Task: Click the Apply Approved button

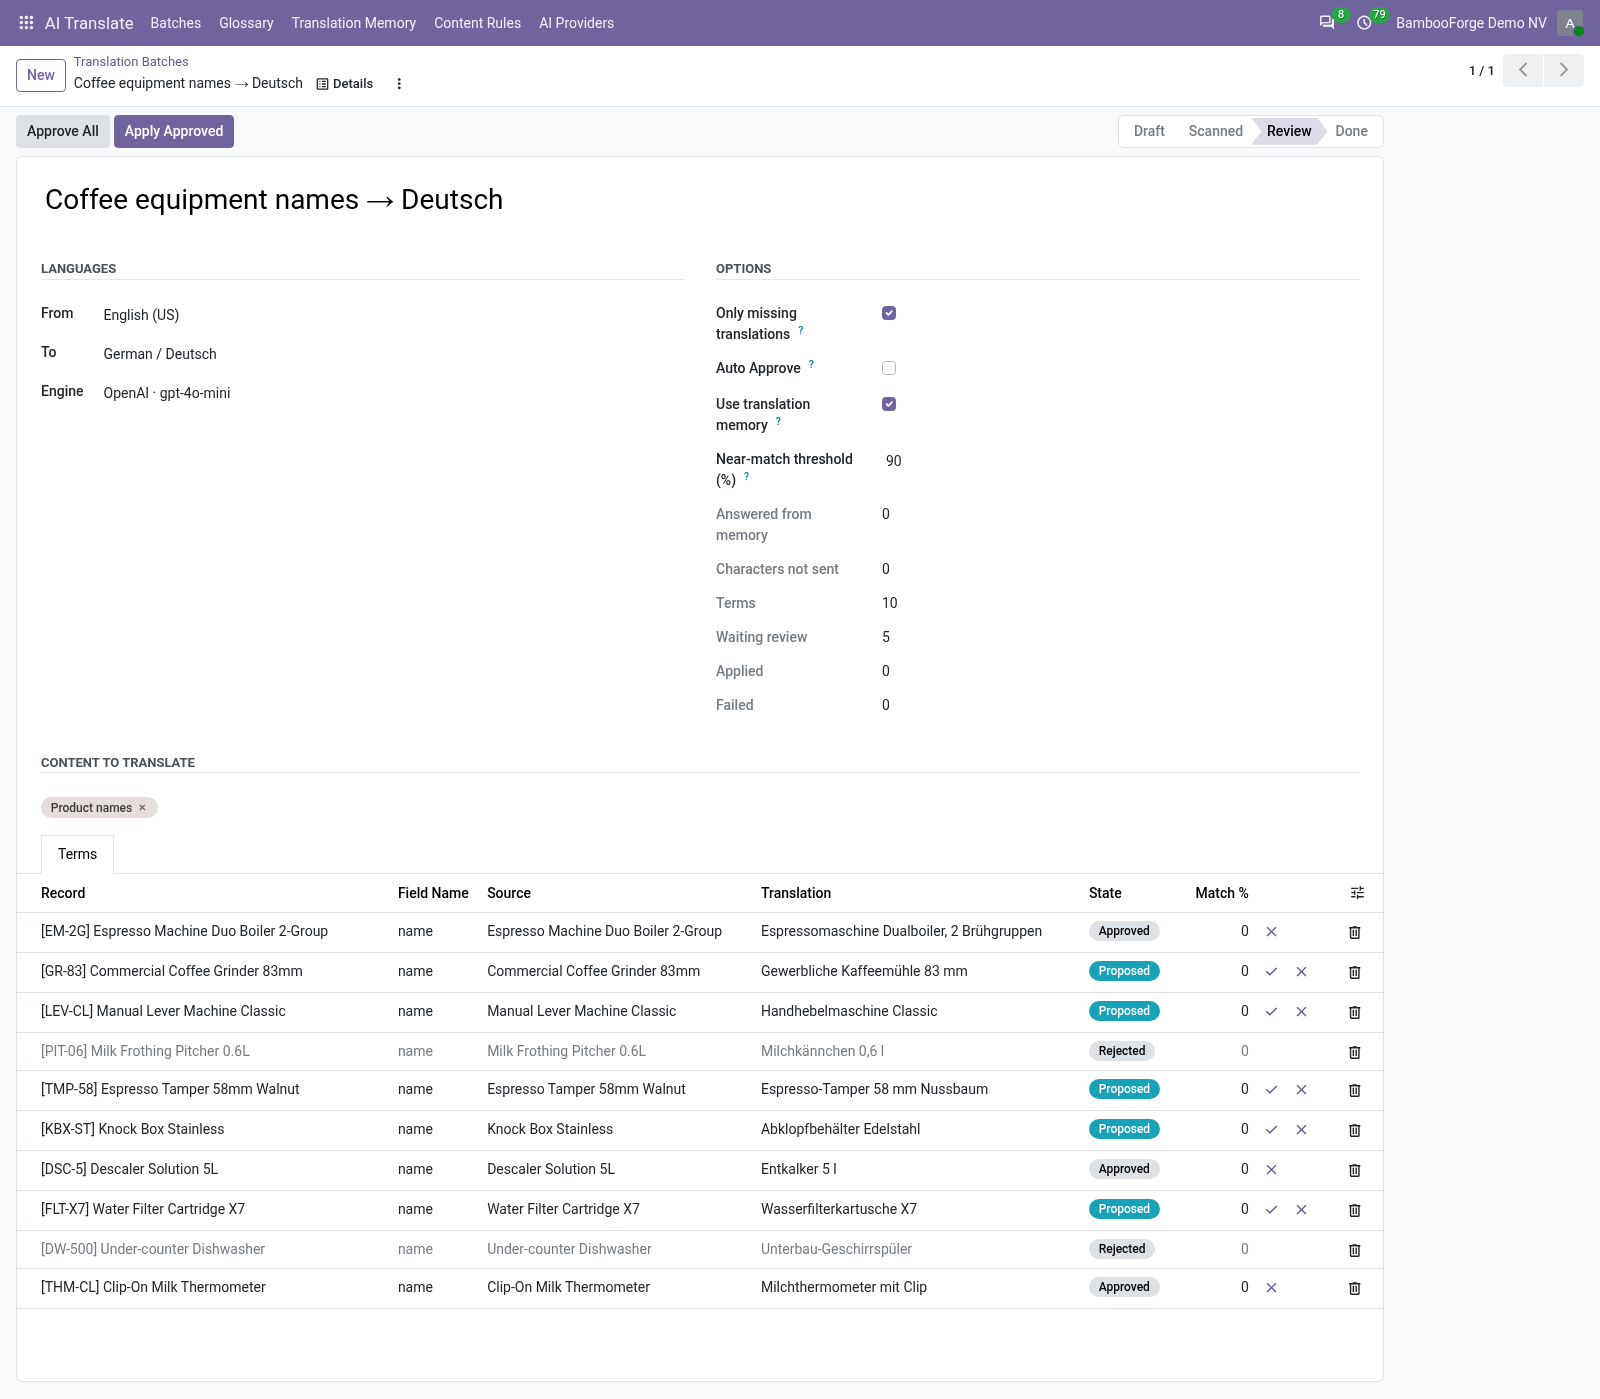Action: click(x=174, y=131)
